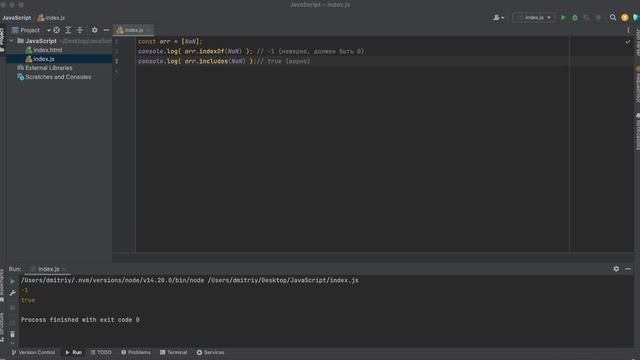Image resolution: width=640 pixels, height=360 pixels.
Task: Open Search Everywhere magnifier icon
Action: click(613, 18)
